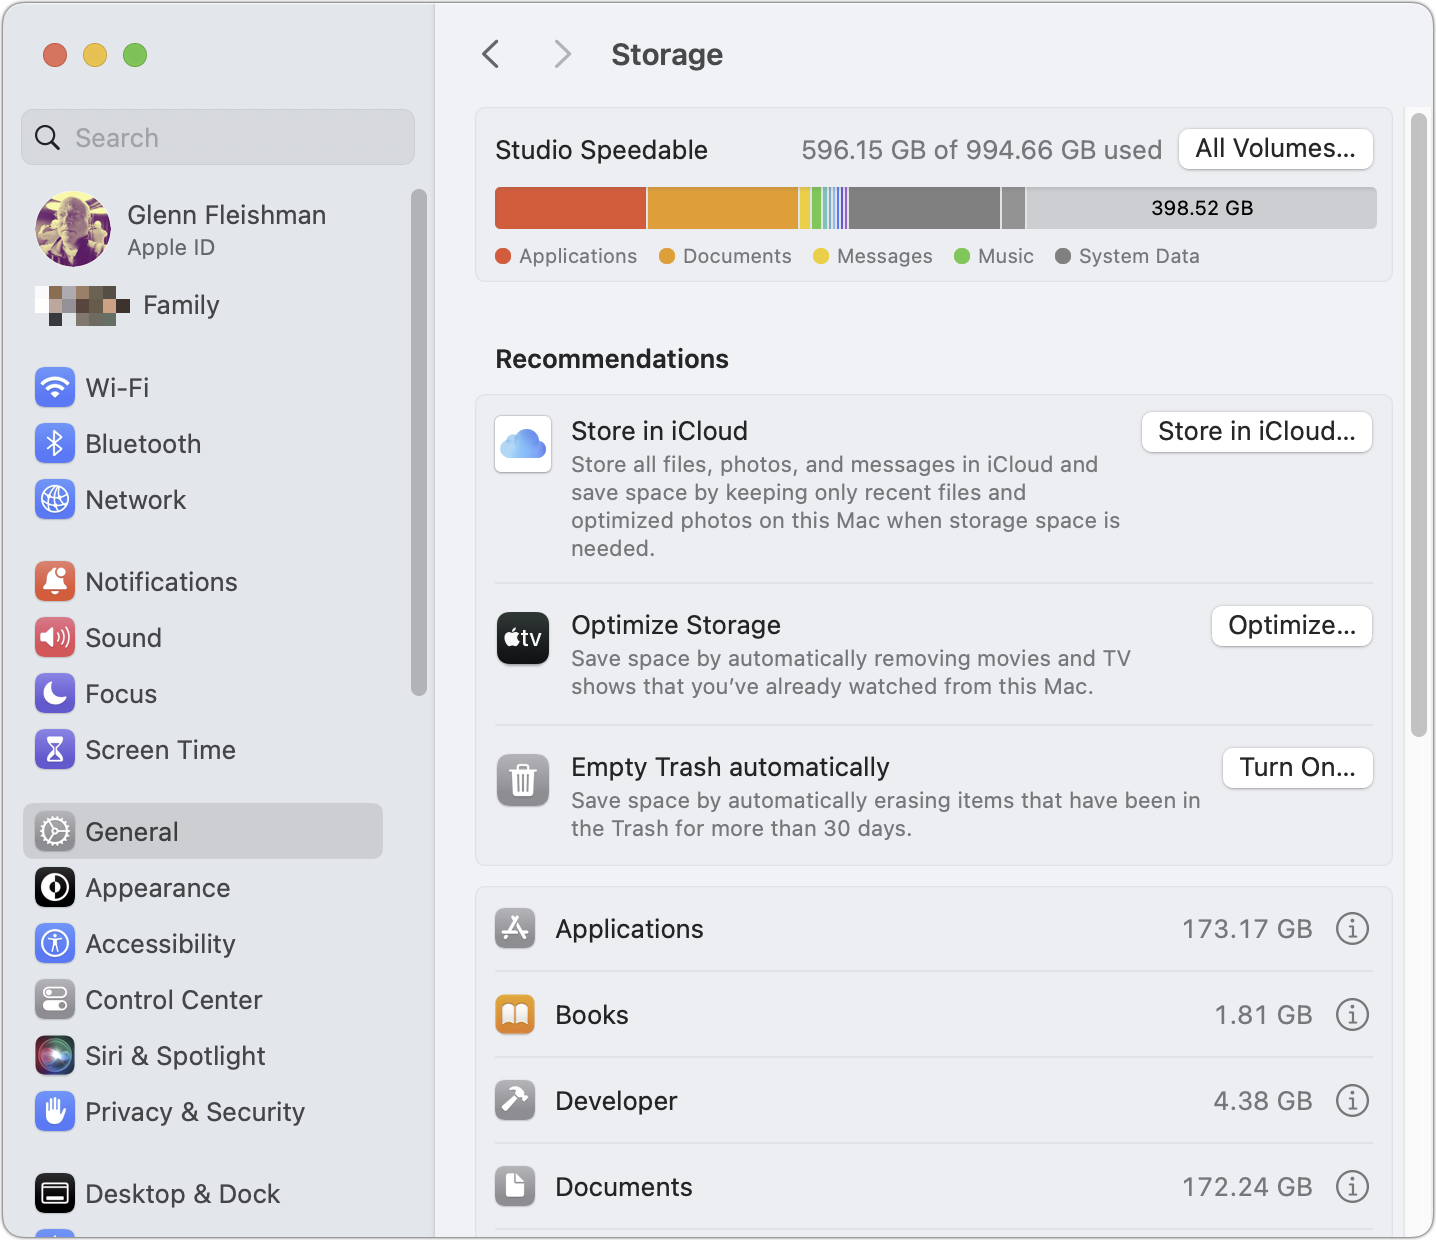Click the Network globe icon
This screenshot has width=1436, height=1240.
point(55,500)
